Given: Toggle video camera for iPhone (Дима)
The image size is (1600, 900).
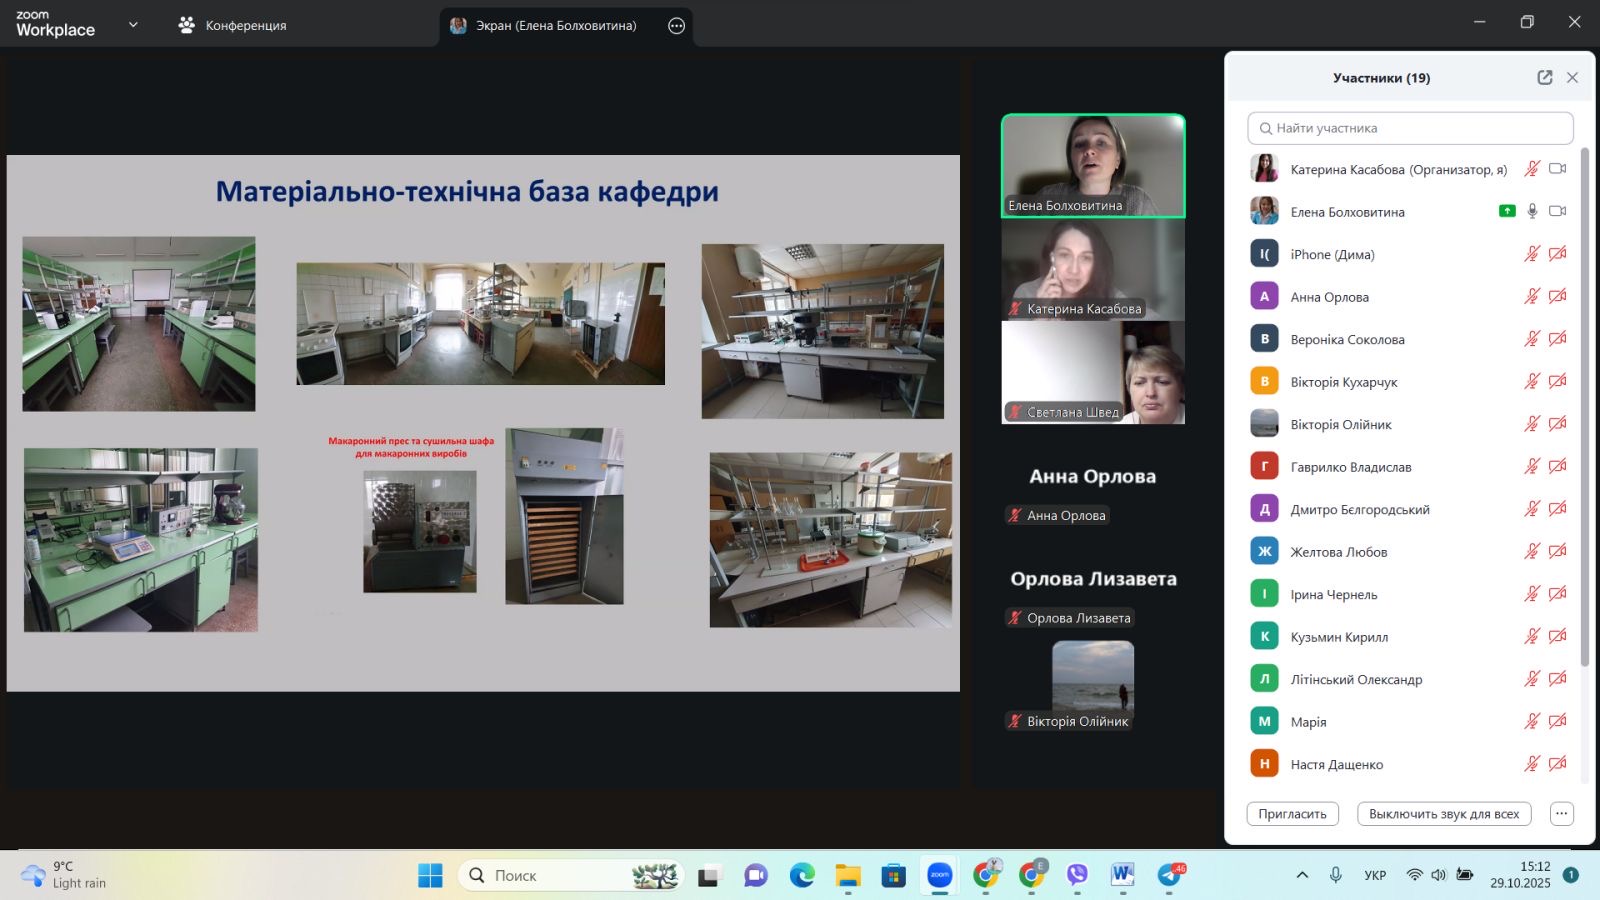Looking at the screenshot, I should 1557,254.
